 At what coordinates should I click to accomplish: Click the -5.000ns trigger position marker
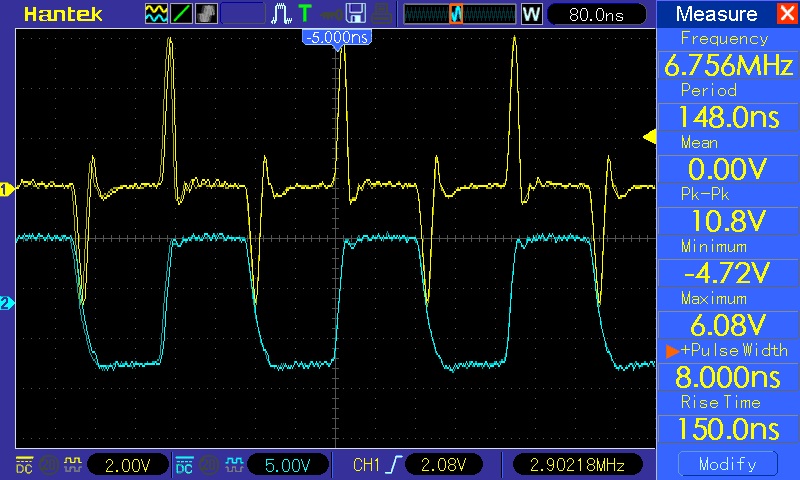coord(337,38)
